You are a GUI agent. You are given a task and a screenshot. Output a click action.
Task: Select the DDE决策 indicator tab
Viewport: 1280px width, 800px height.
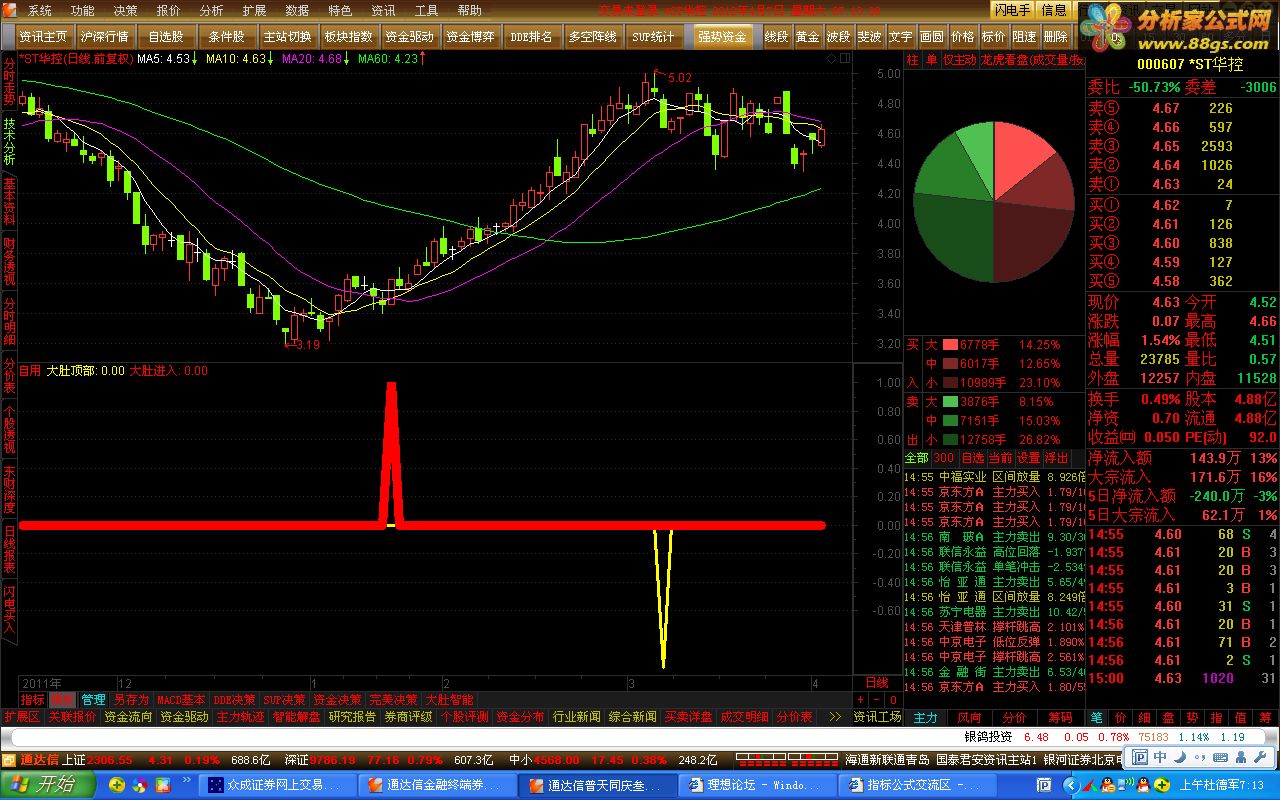click(235, 700)
